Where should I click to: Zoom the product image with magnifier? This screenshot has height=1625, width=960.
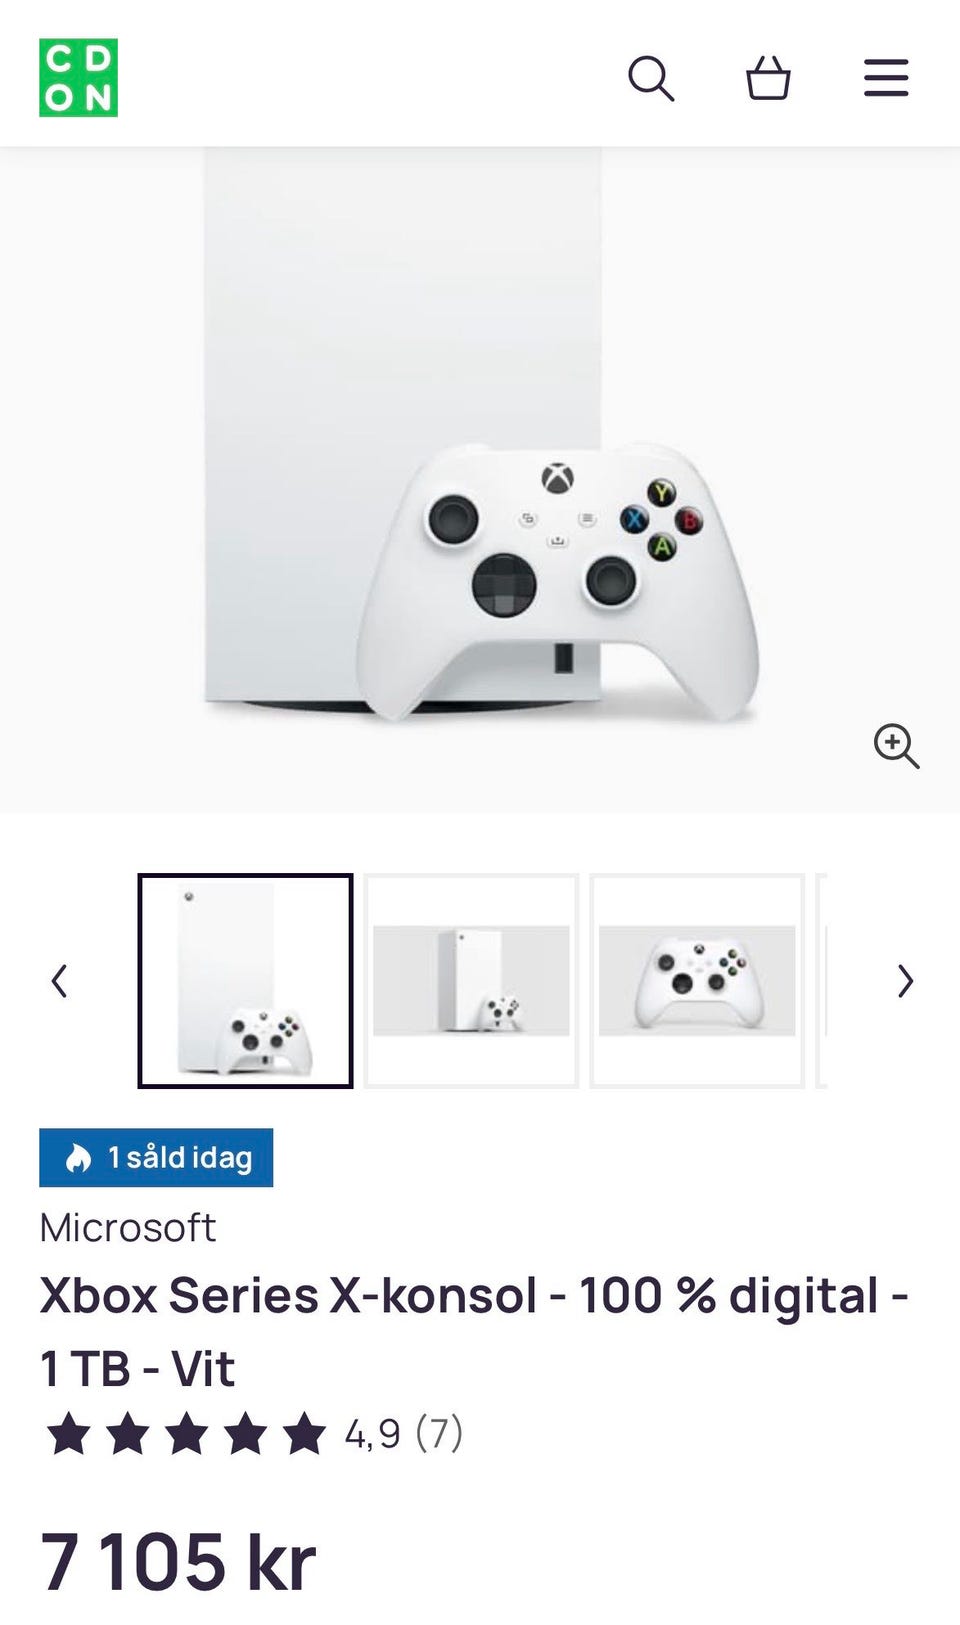pos(896,746)
